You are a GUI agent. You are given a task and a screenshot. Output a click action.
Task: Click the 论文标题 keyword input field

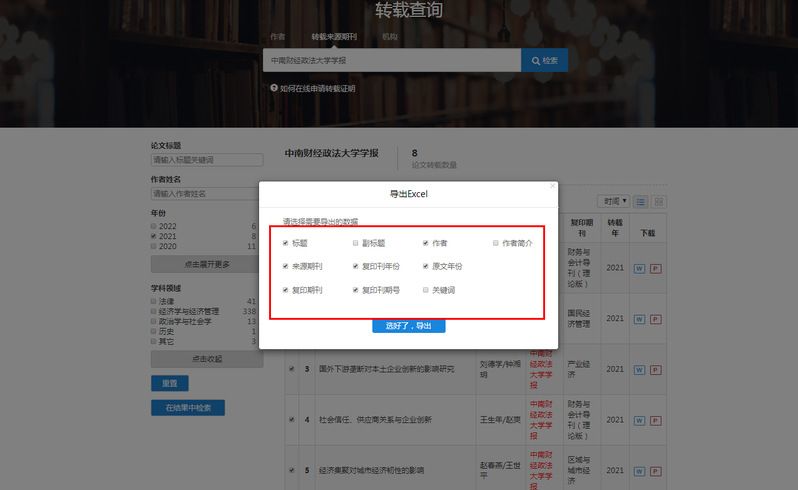click(206, 160)
